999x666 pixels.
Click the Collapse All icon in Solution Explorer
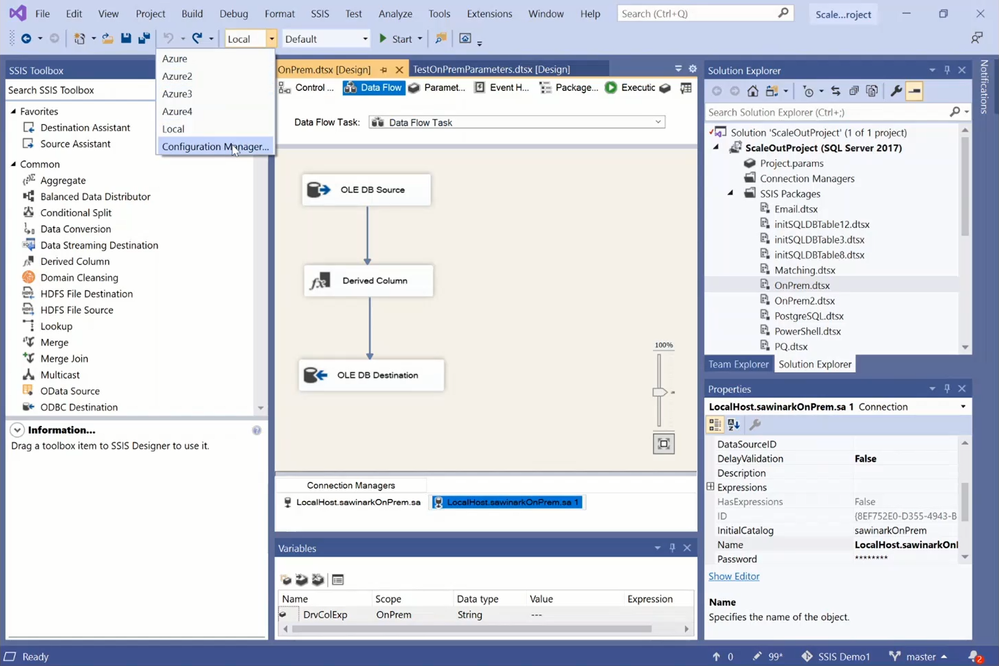pyautogui.click(x=854, y=91)
